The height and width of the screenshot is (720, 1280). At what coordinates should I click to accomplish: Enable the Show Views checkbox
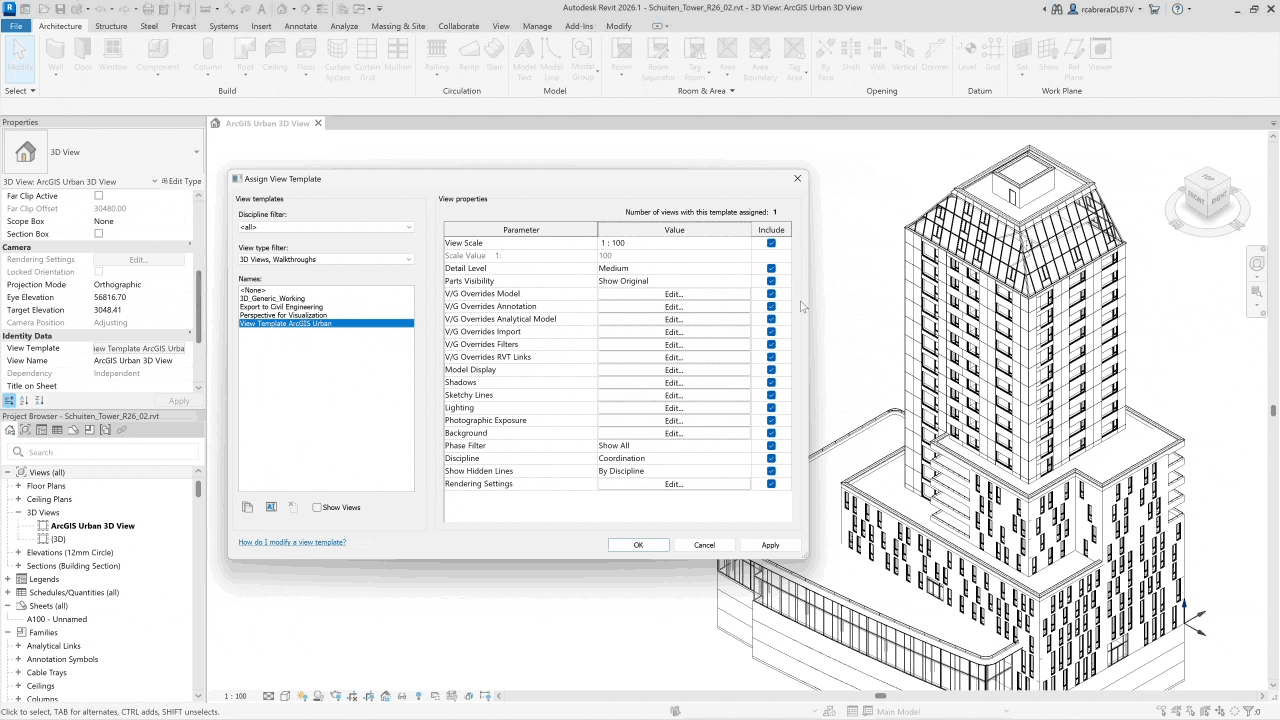pyautogui.click(x=317, y=507)
